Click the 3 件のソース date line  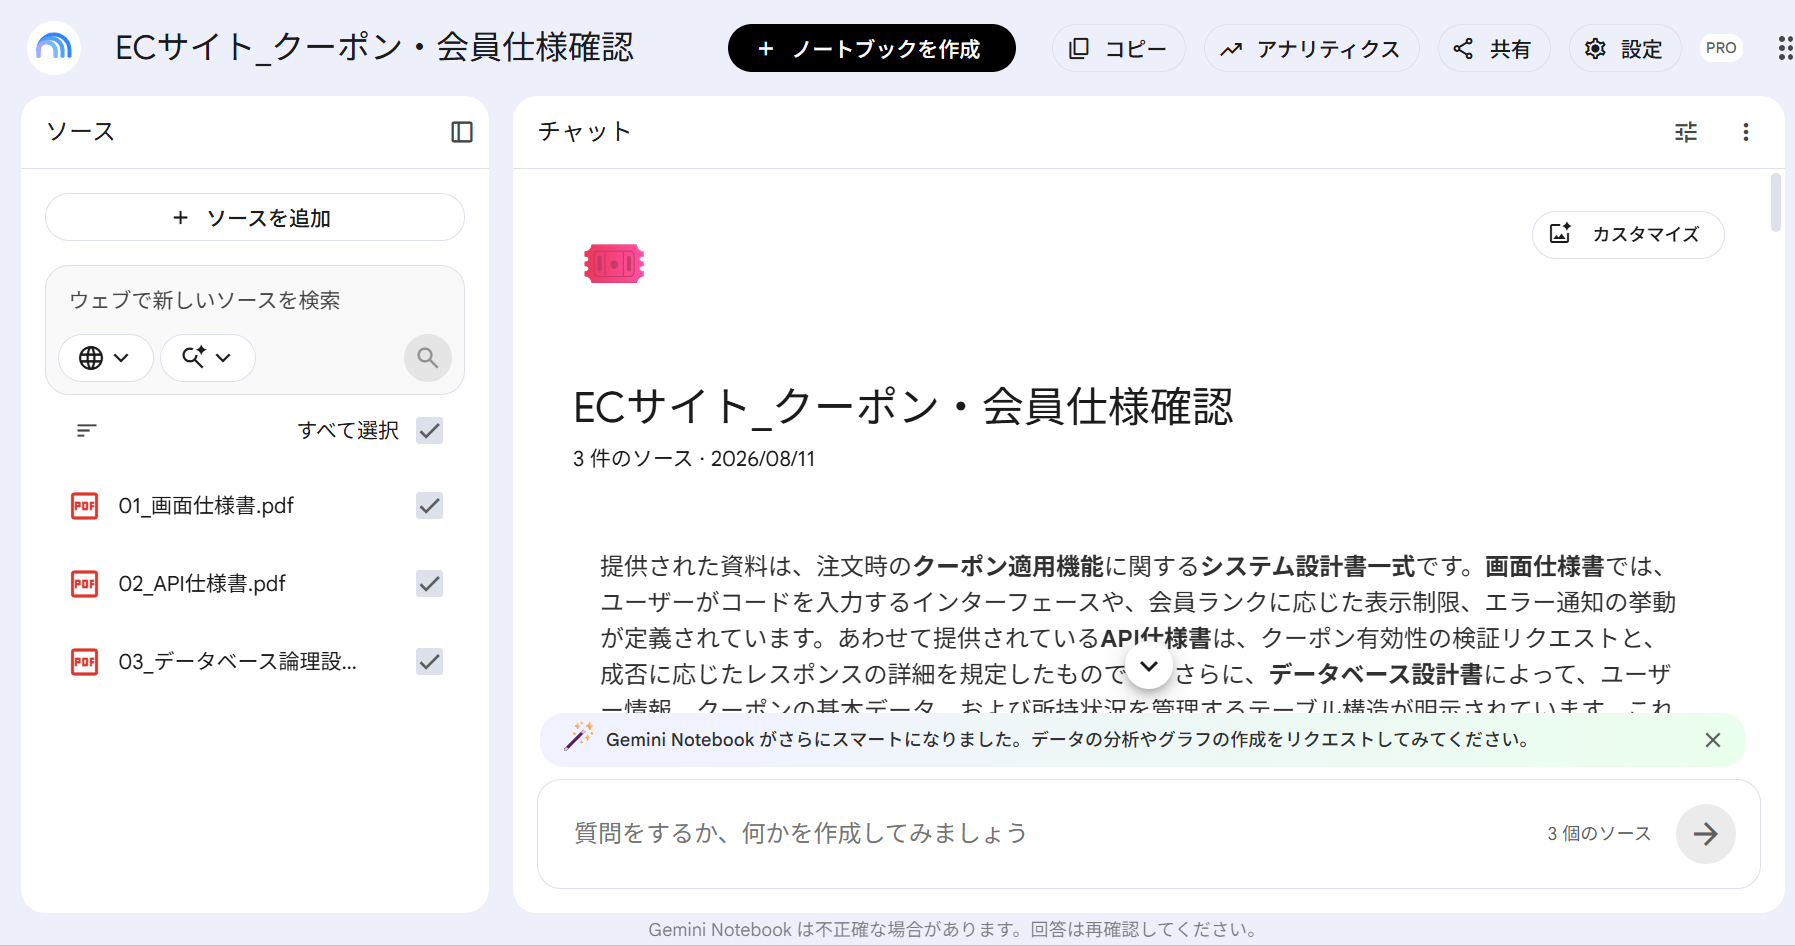694,459
